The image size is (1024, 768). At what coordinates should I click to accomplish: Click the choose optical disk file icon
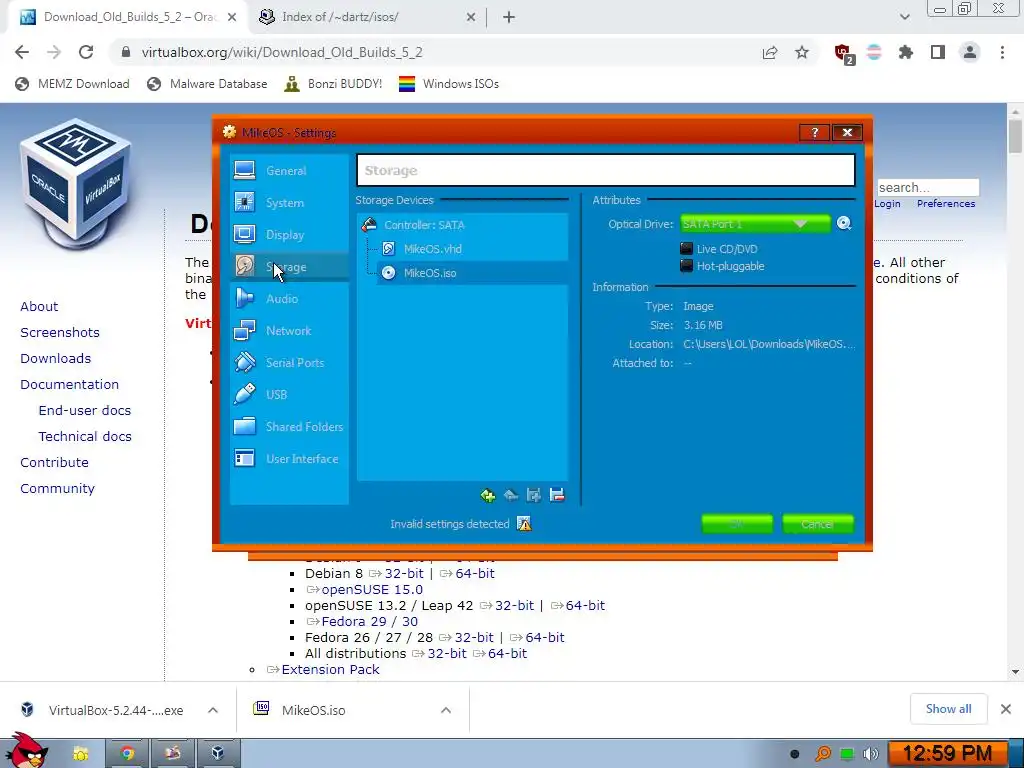click(844, 223)
